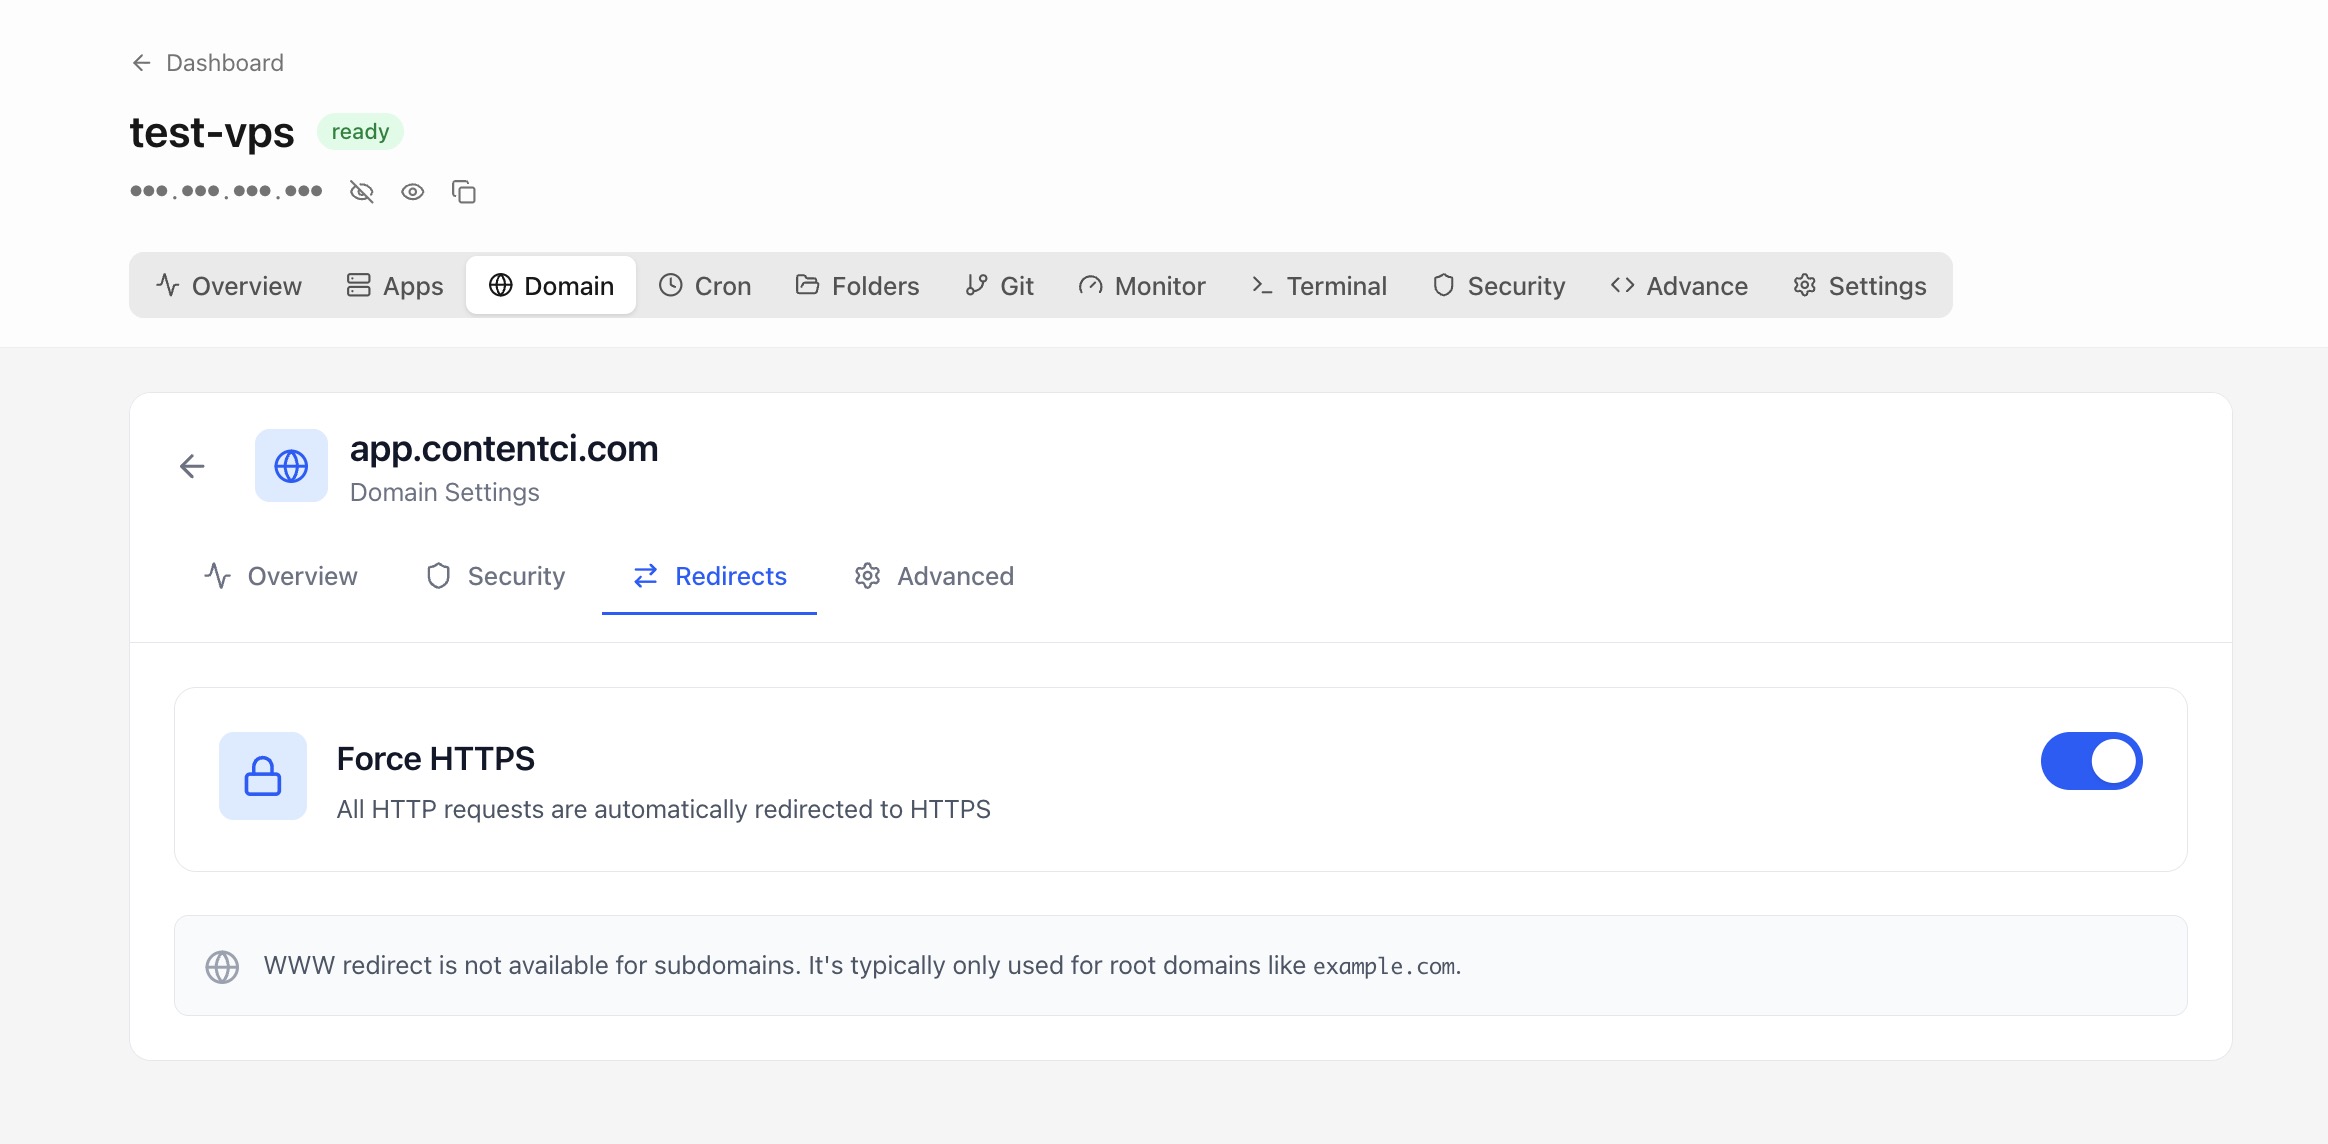Click the eye icon to reveal IP
The image size is (2328, 1144).
click(x=412, y=192)
